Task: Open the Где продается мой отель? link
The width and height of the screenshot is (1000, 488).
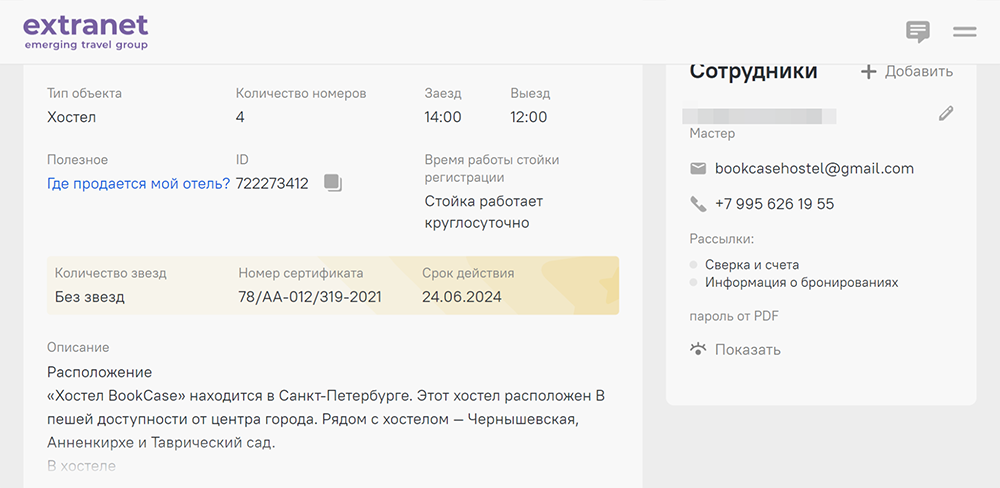Action: (x=138, y=183)
